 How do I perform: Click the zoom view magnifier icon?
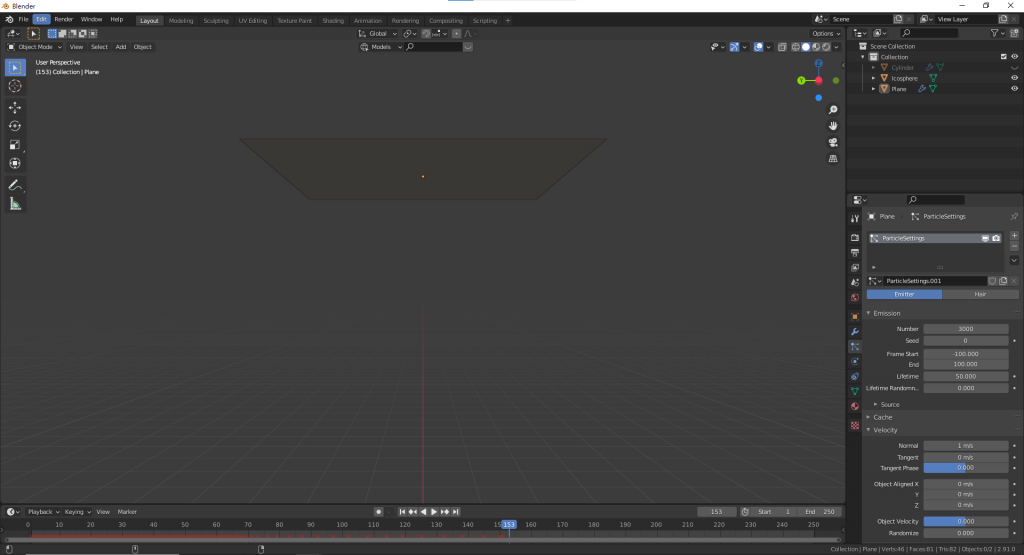coord(833,110)
